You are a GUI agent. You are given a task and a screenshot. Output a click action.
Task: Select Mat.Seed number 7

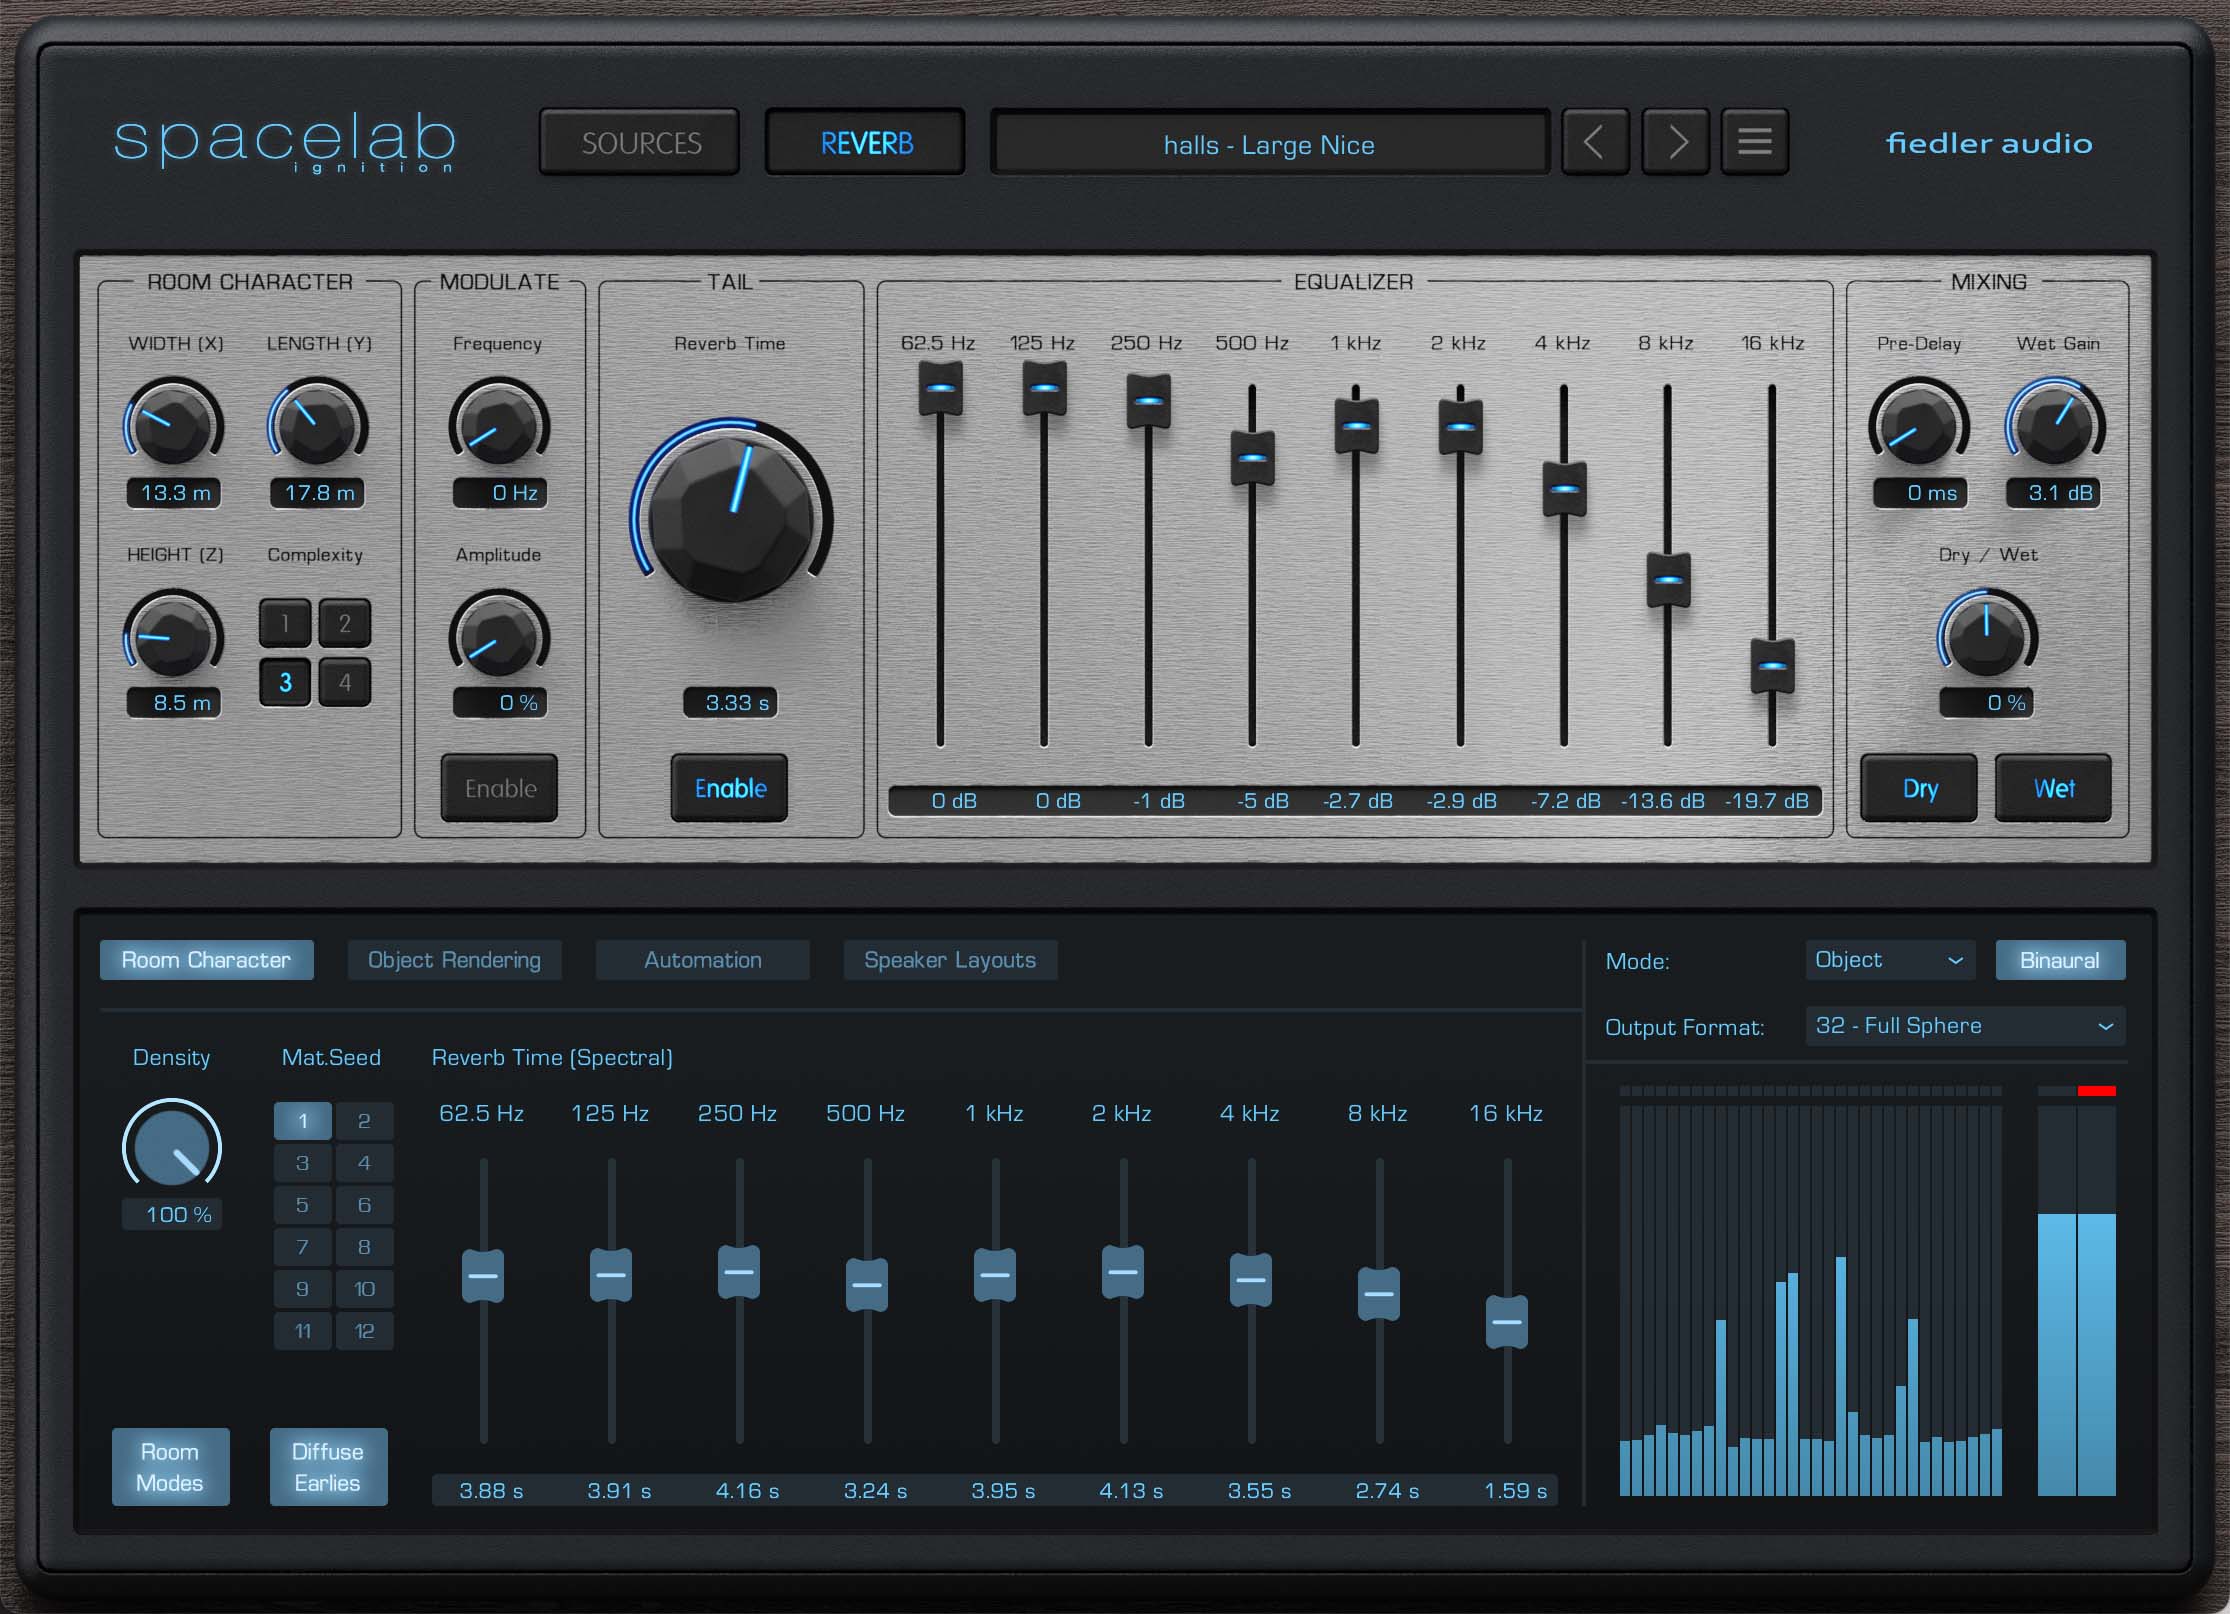[302, 1247]
